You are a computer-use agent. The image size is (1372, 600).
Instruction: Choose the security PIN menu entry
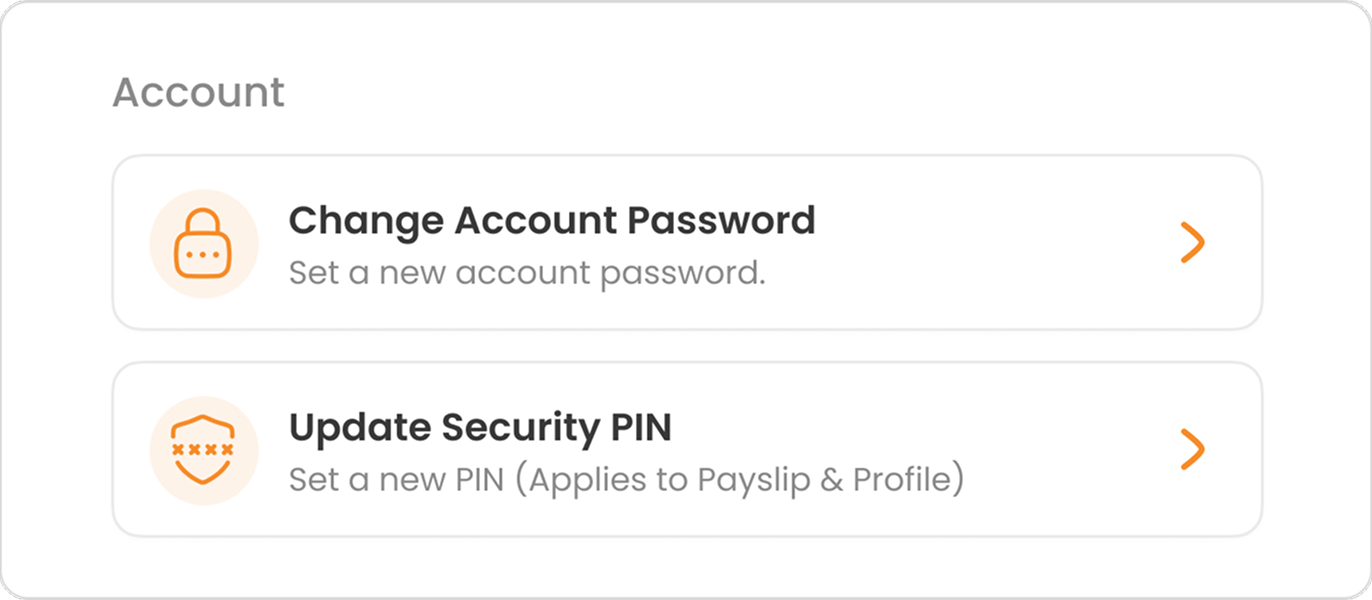click(687, 449)
